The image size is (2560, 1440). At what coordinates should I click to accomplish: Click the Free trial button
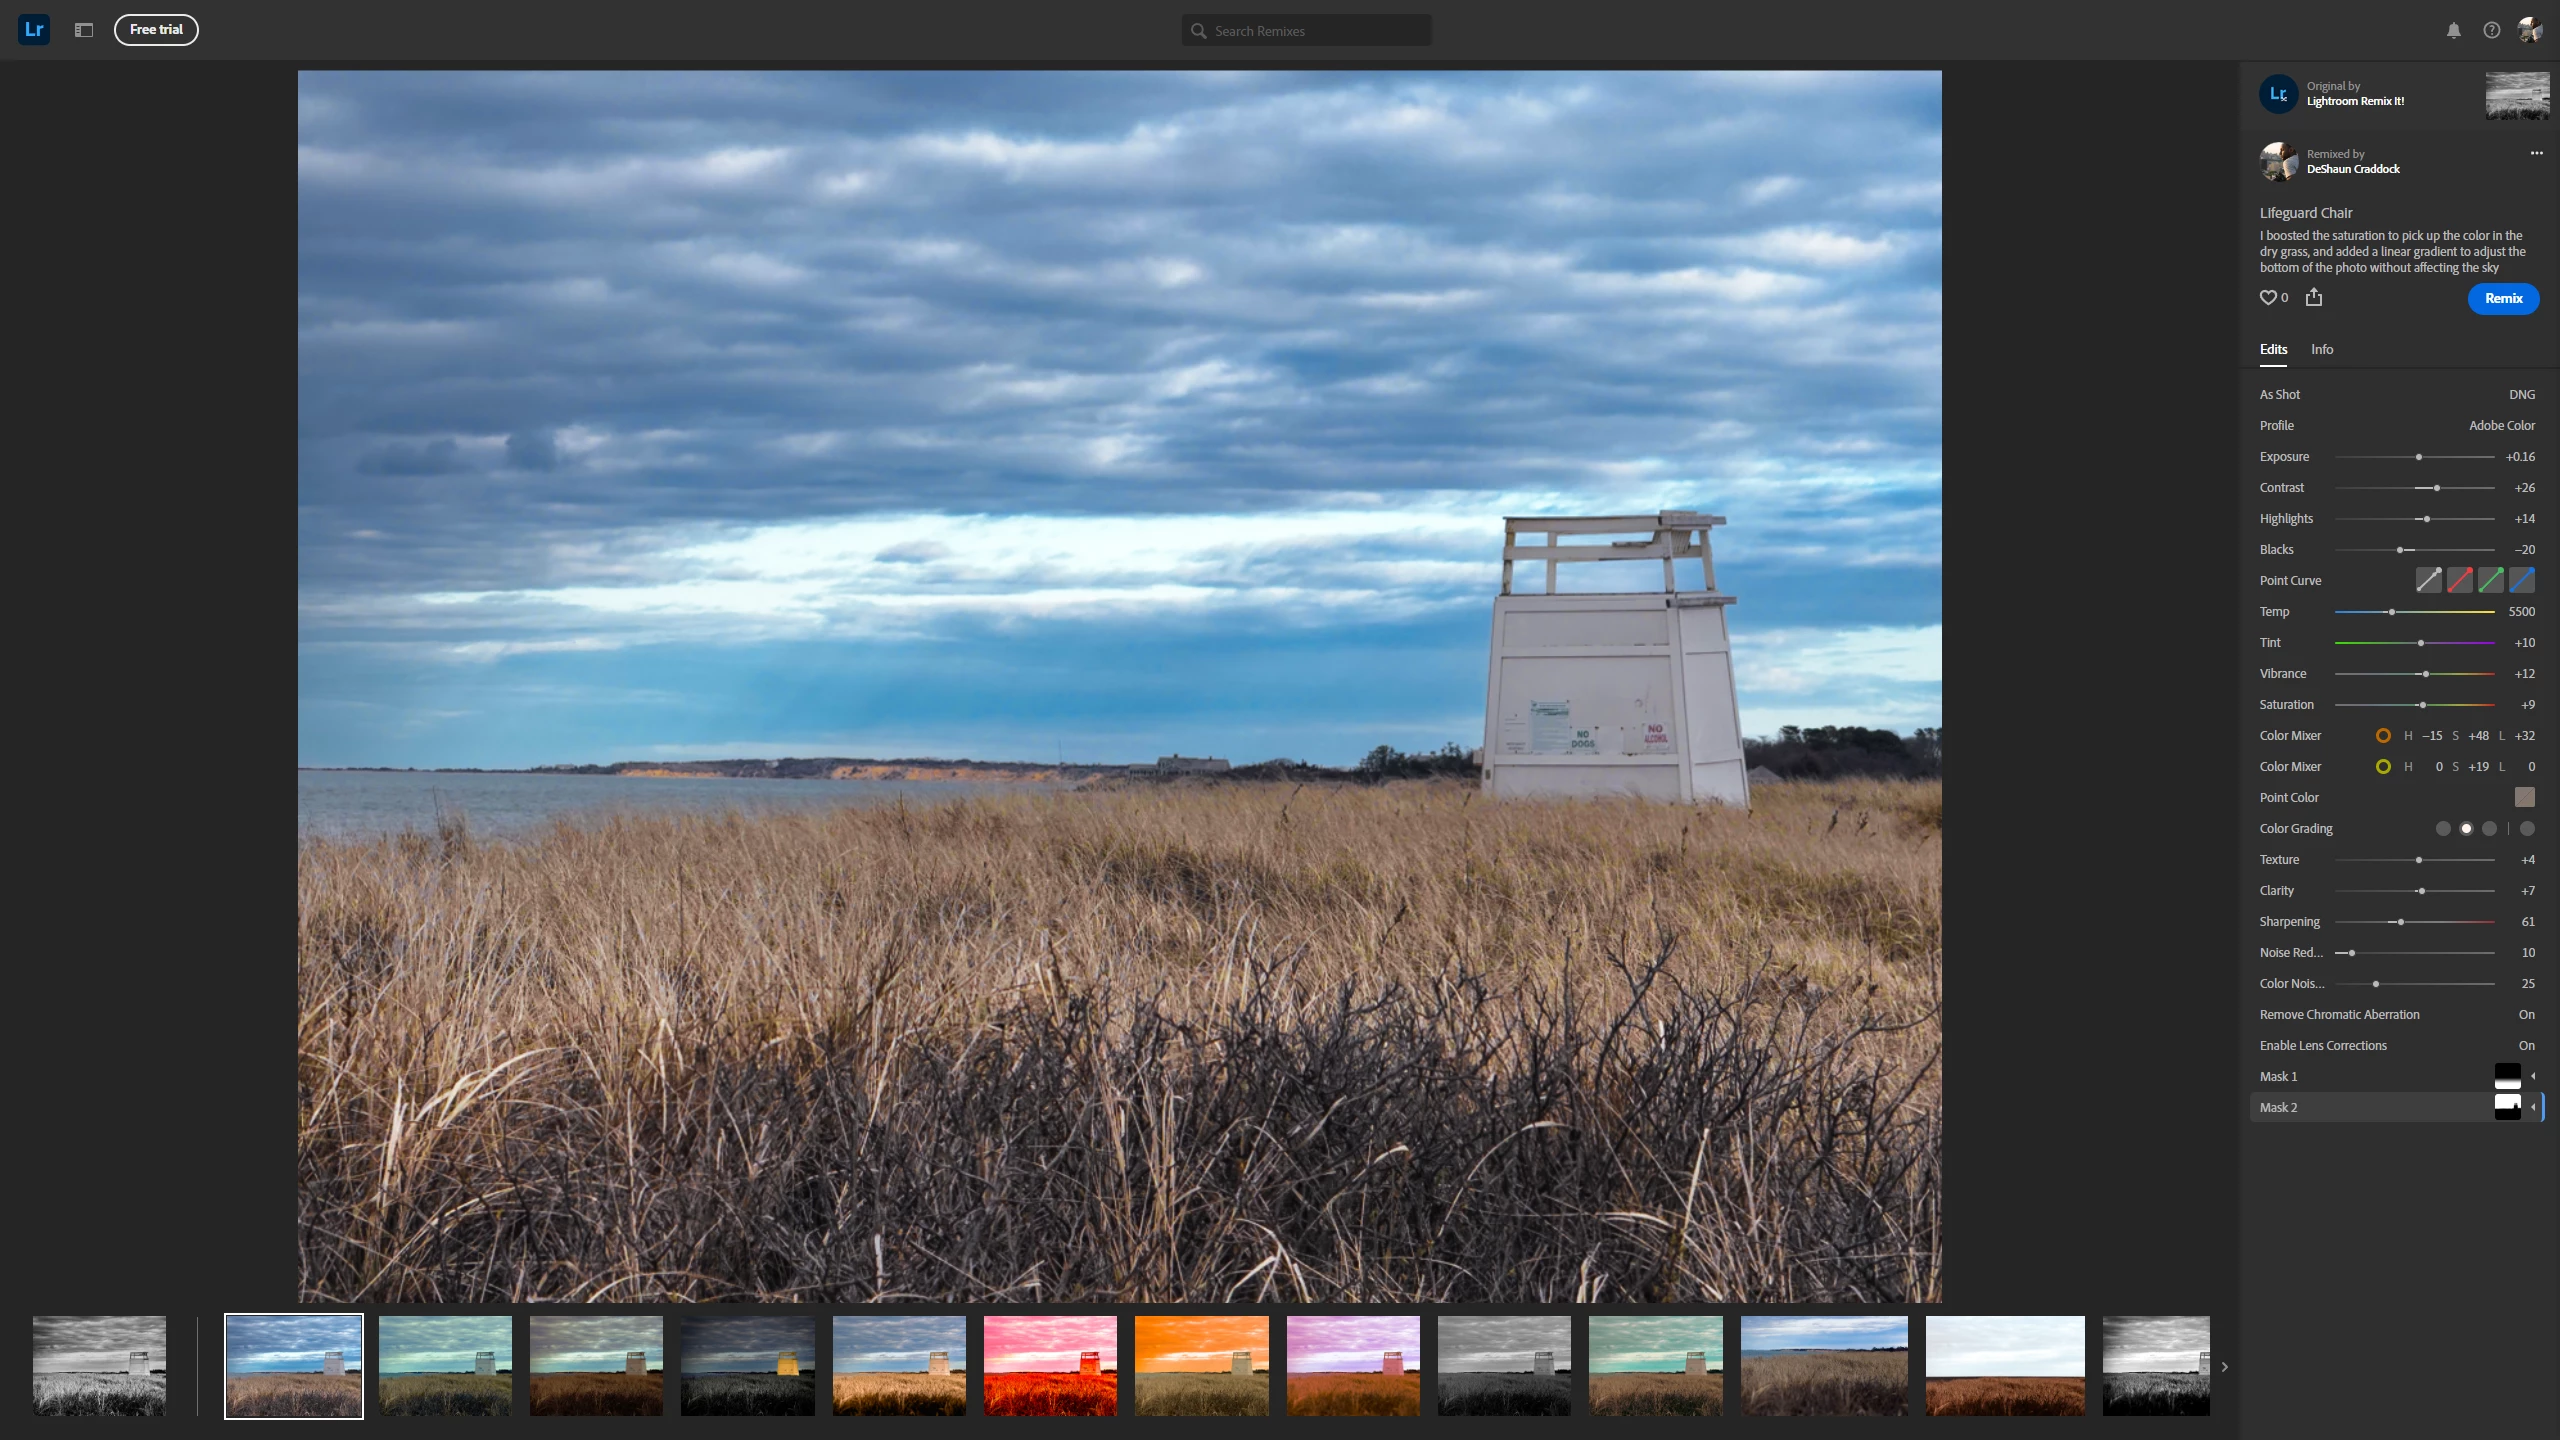tap(156, 30)
